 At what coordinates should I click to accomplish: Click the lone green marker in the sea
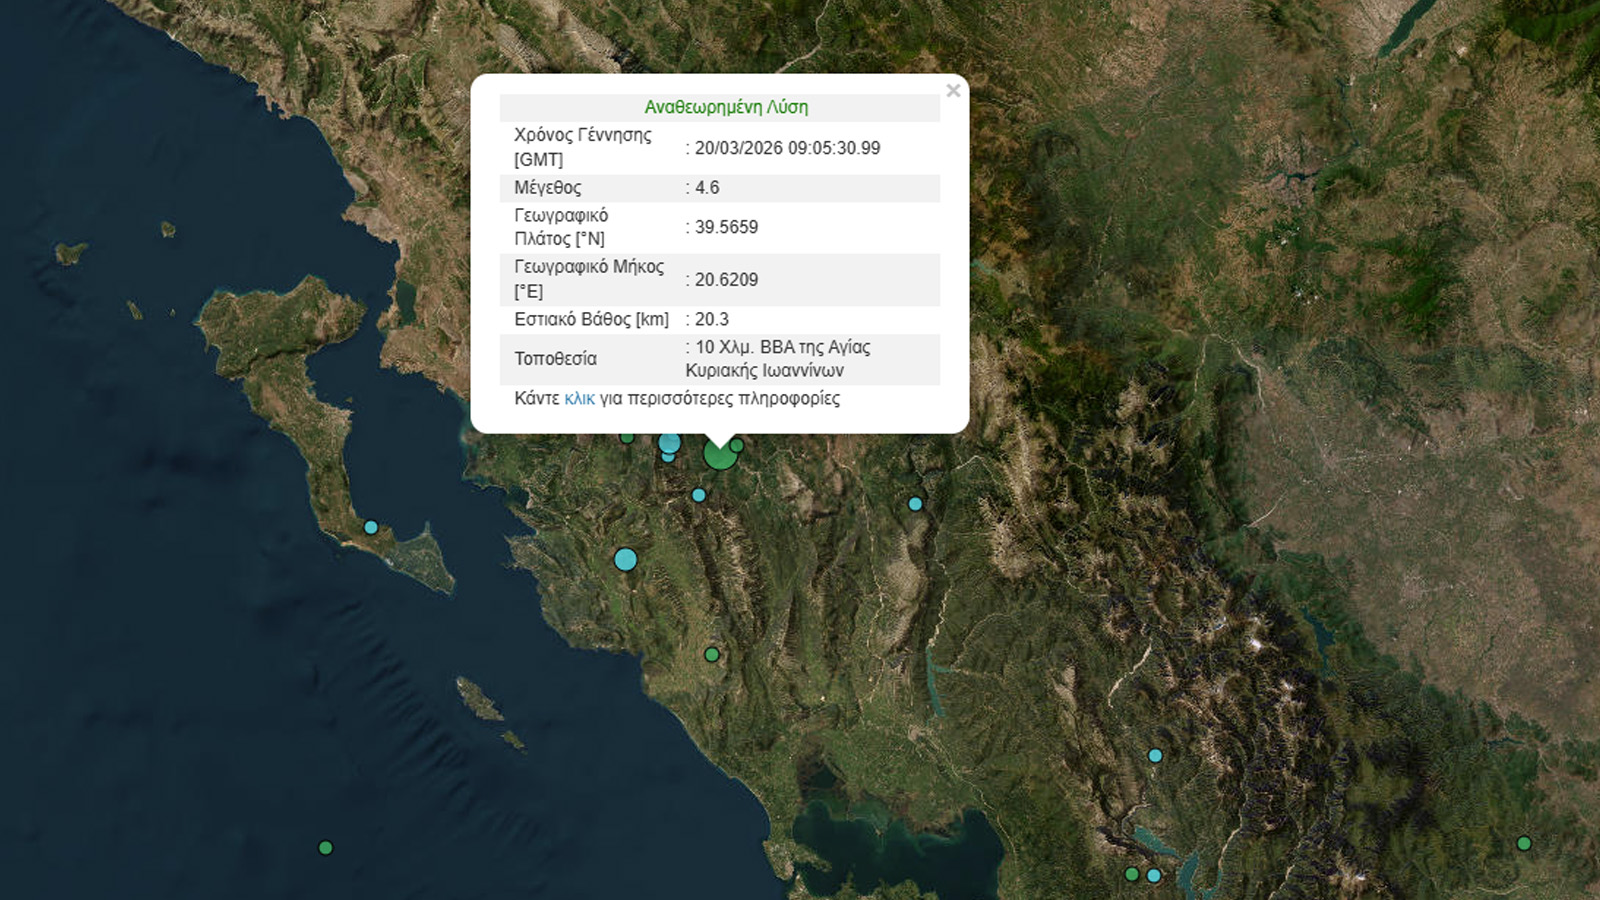click(x=325, y=848)
